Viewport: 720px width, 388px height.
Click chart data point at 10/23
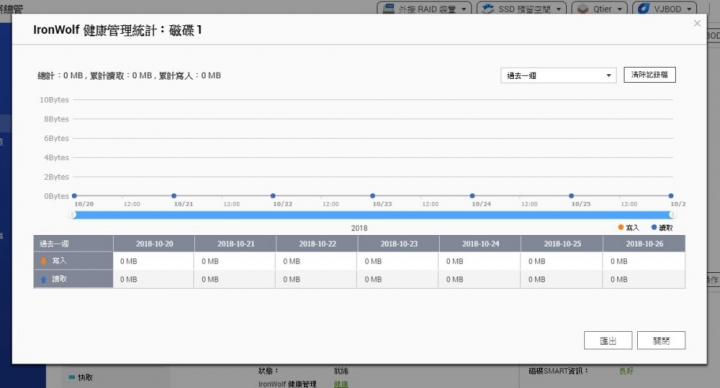(x=372, y=196)
